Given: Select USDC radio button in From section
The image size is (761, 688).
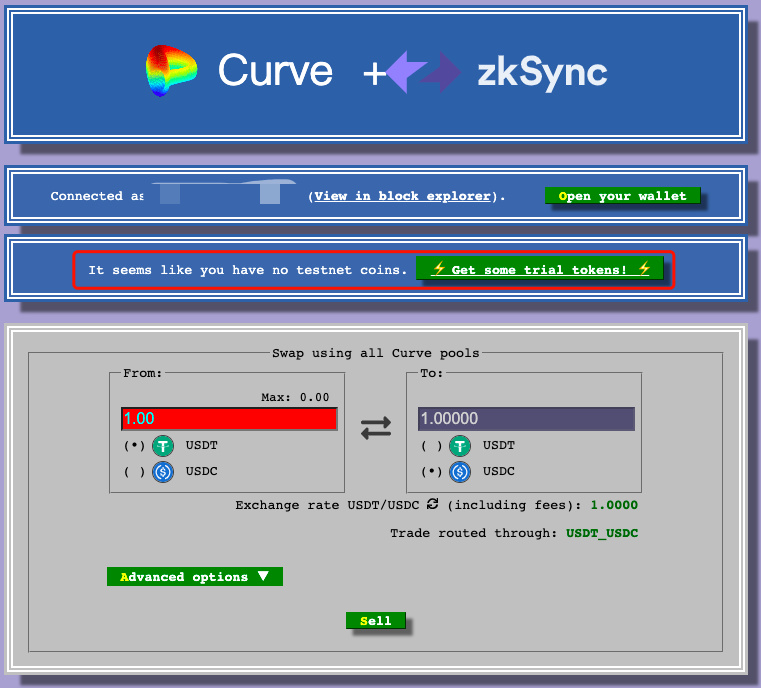Looking at the screenshot, I should (x=133, y=472).
